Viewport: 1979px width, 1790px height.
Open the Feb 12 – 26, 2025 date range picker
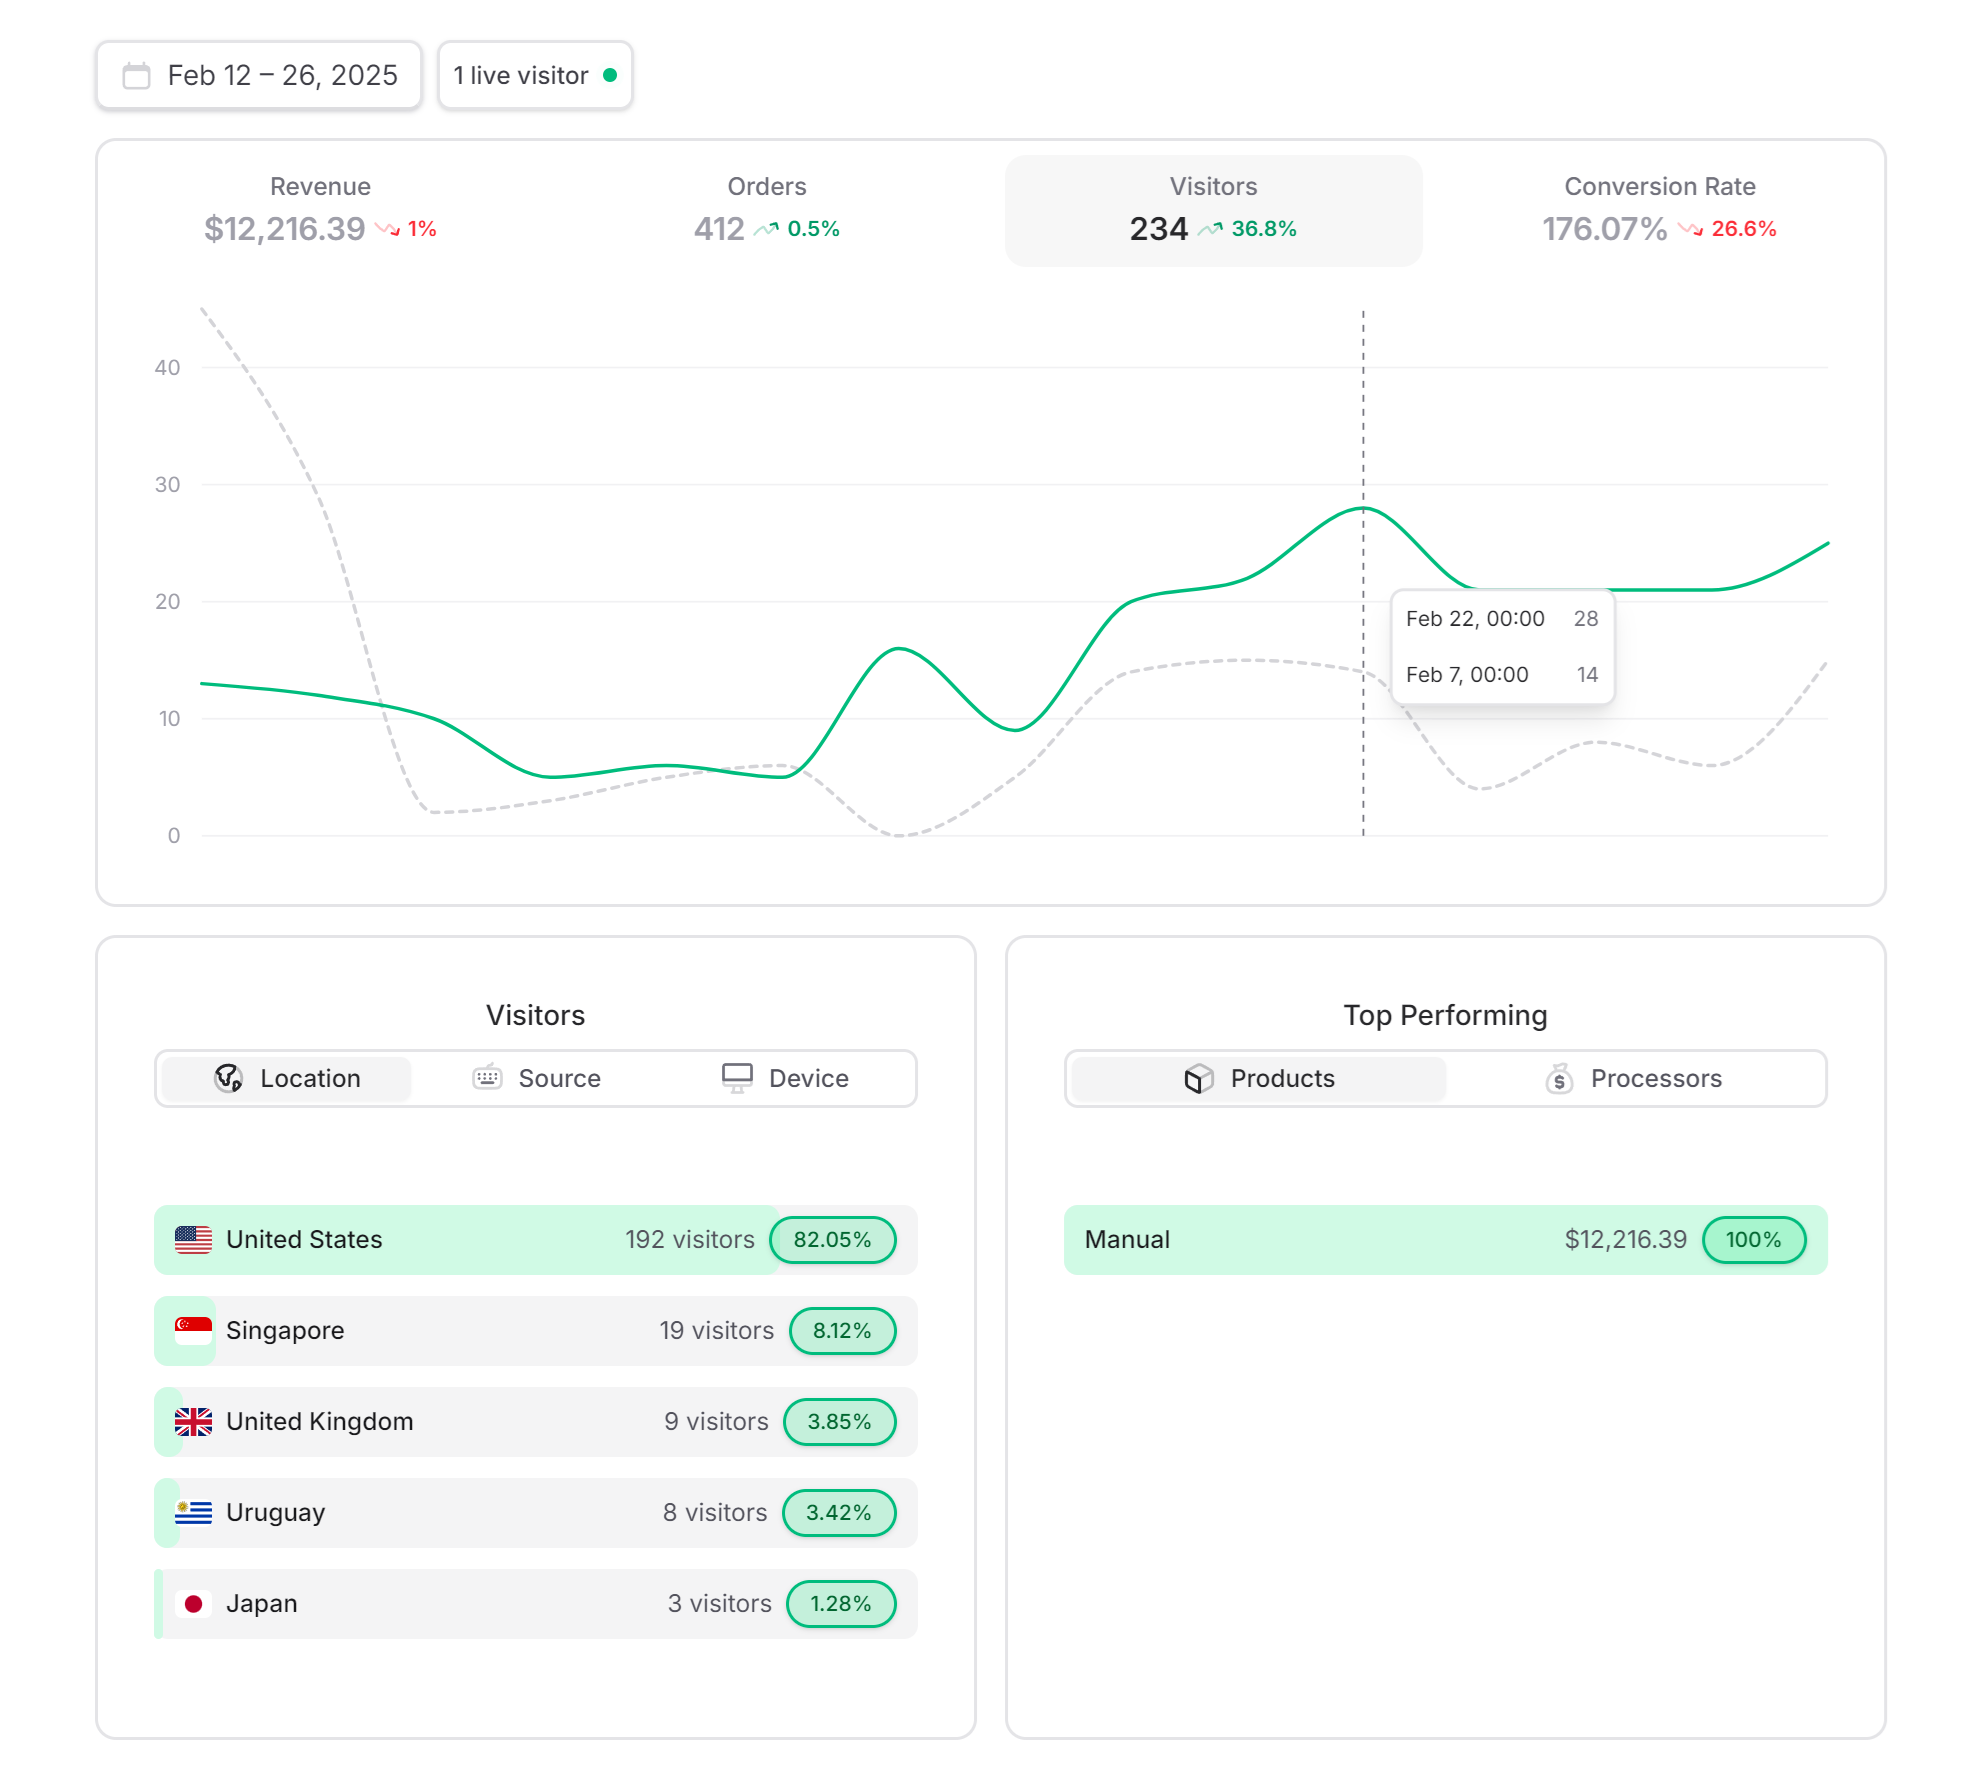(259, 76)
